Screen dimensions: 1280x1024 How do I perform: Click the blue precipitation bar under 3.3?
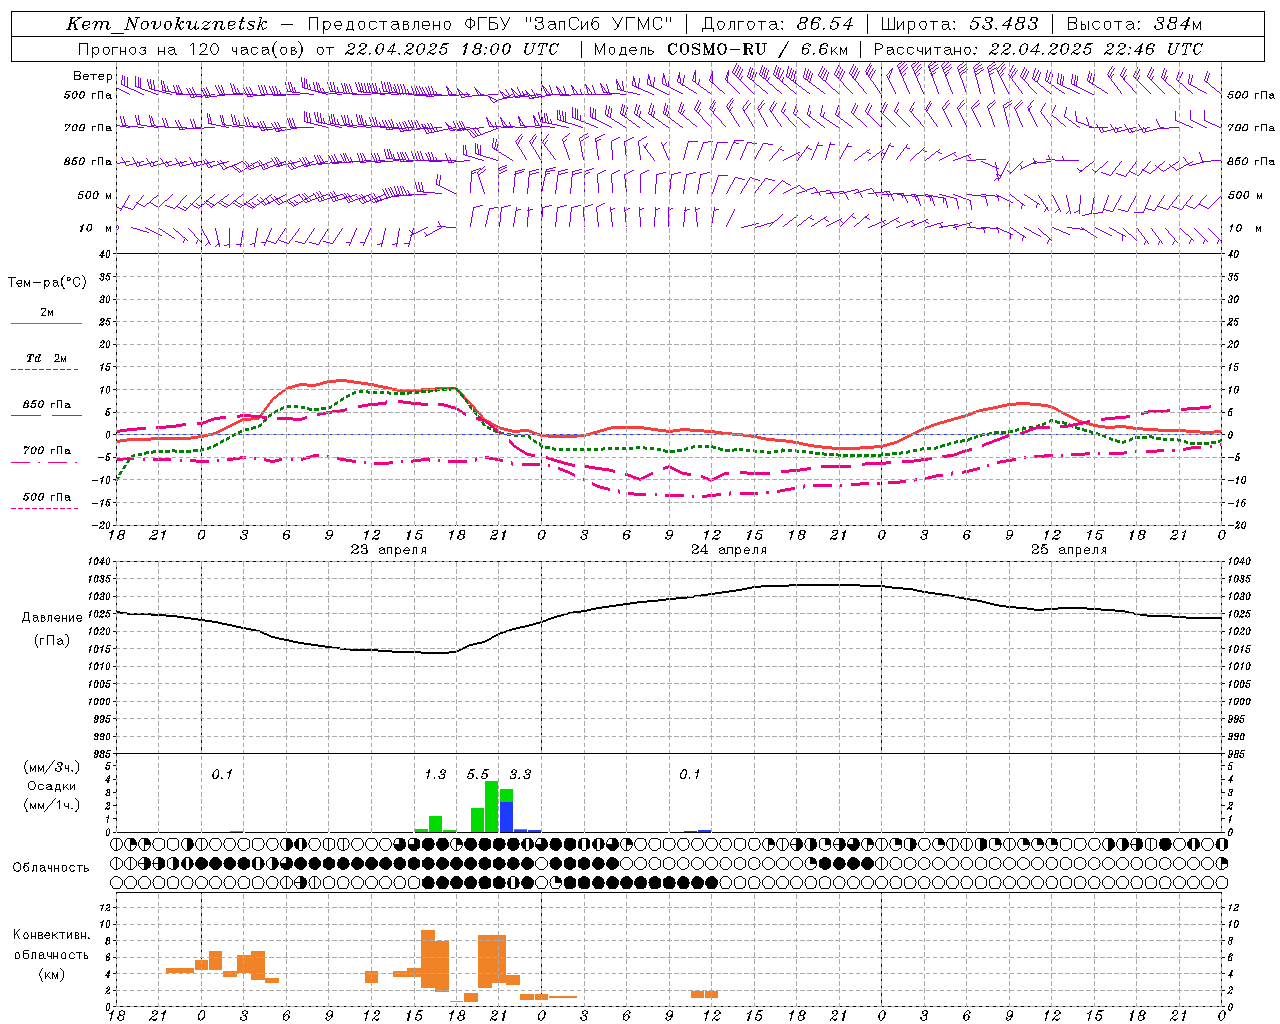(506, 817)
